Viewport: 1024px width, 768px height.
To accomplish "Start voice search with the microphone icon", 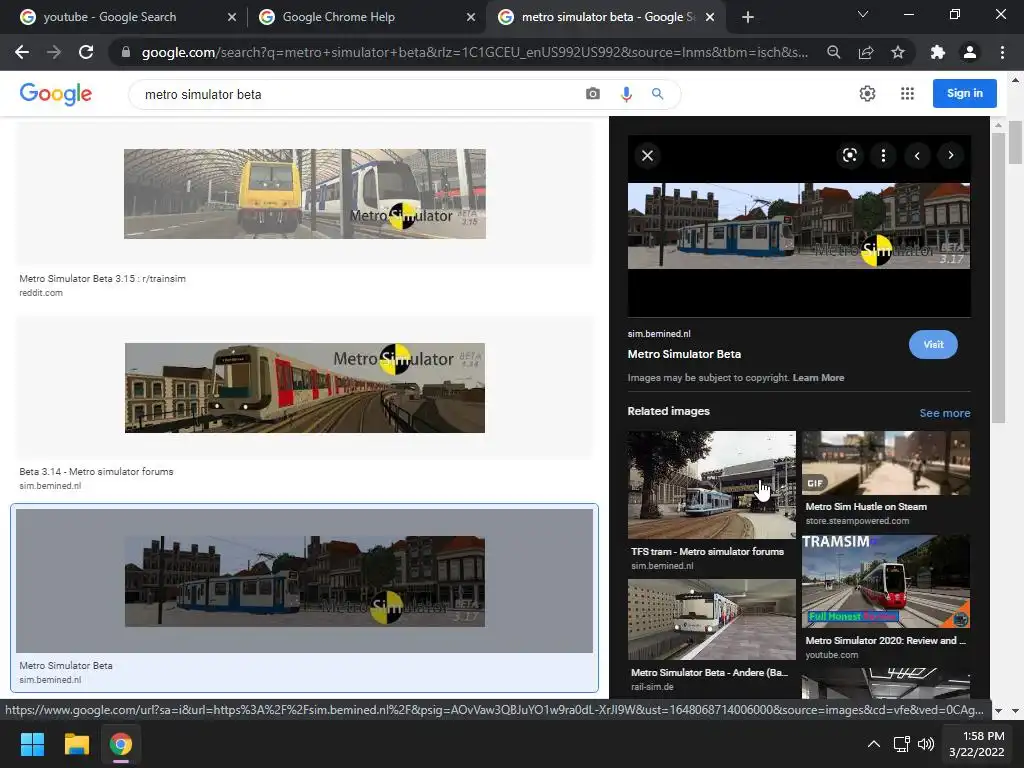I will tap(626, 94).
